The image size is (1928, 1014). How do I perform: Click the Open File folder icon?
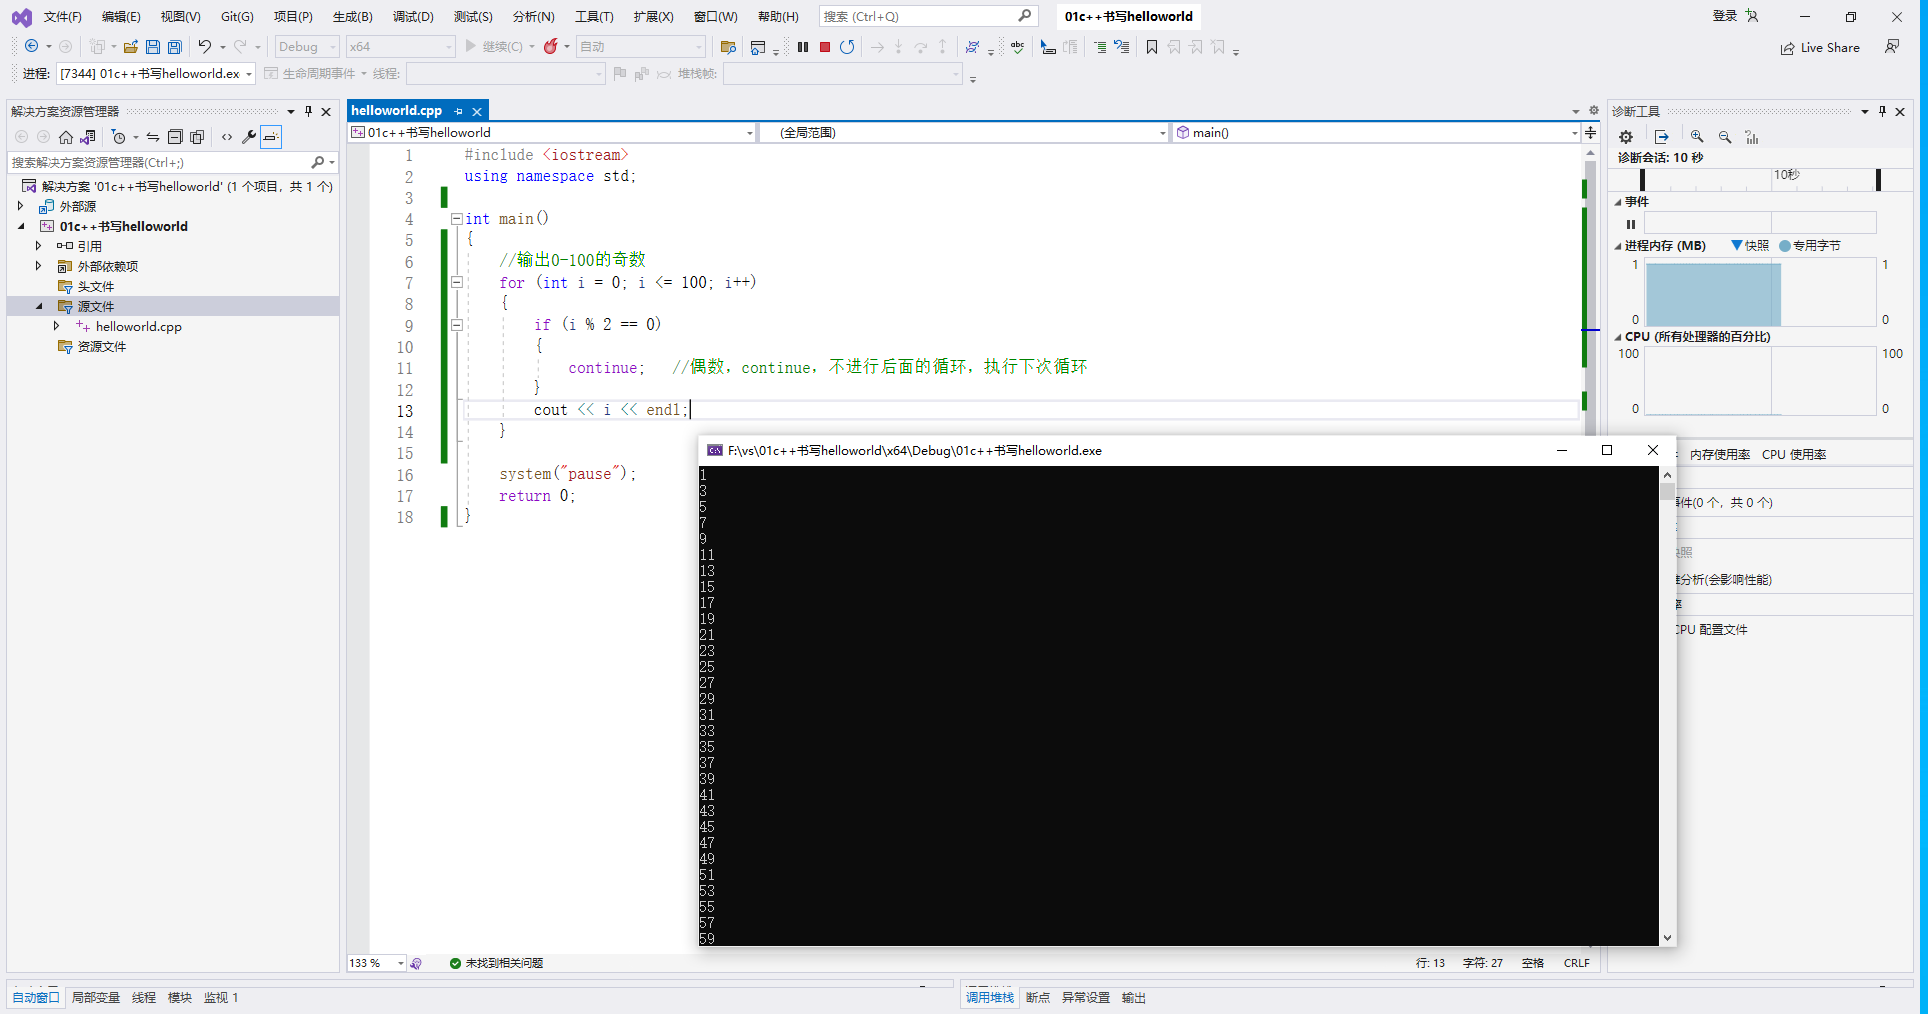point(130,47)
